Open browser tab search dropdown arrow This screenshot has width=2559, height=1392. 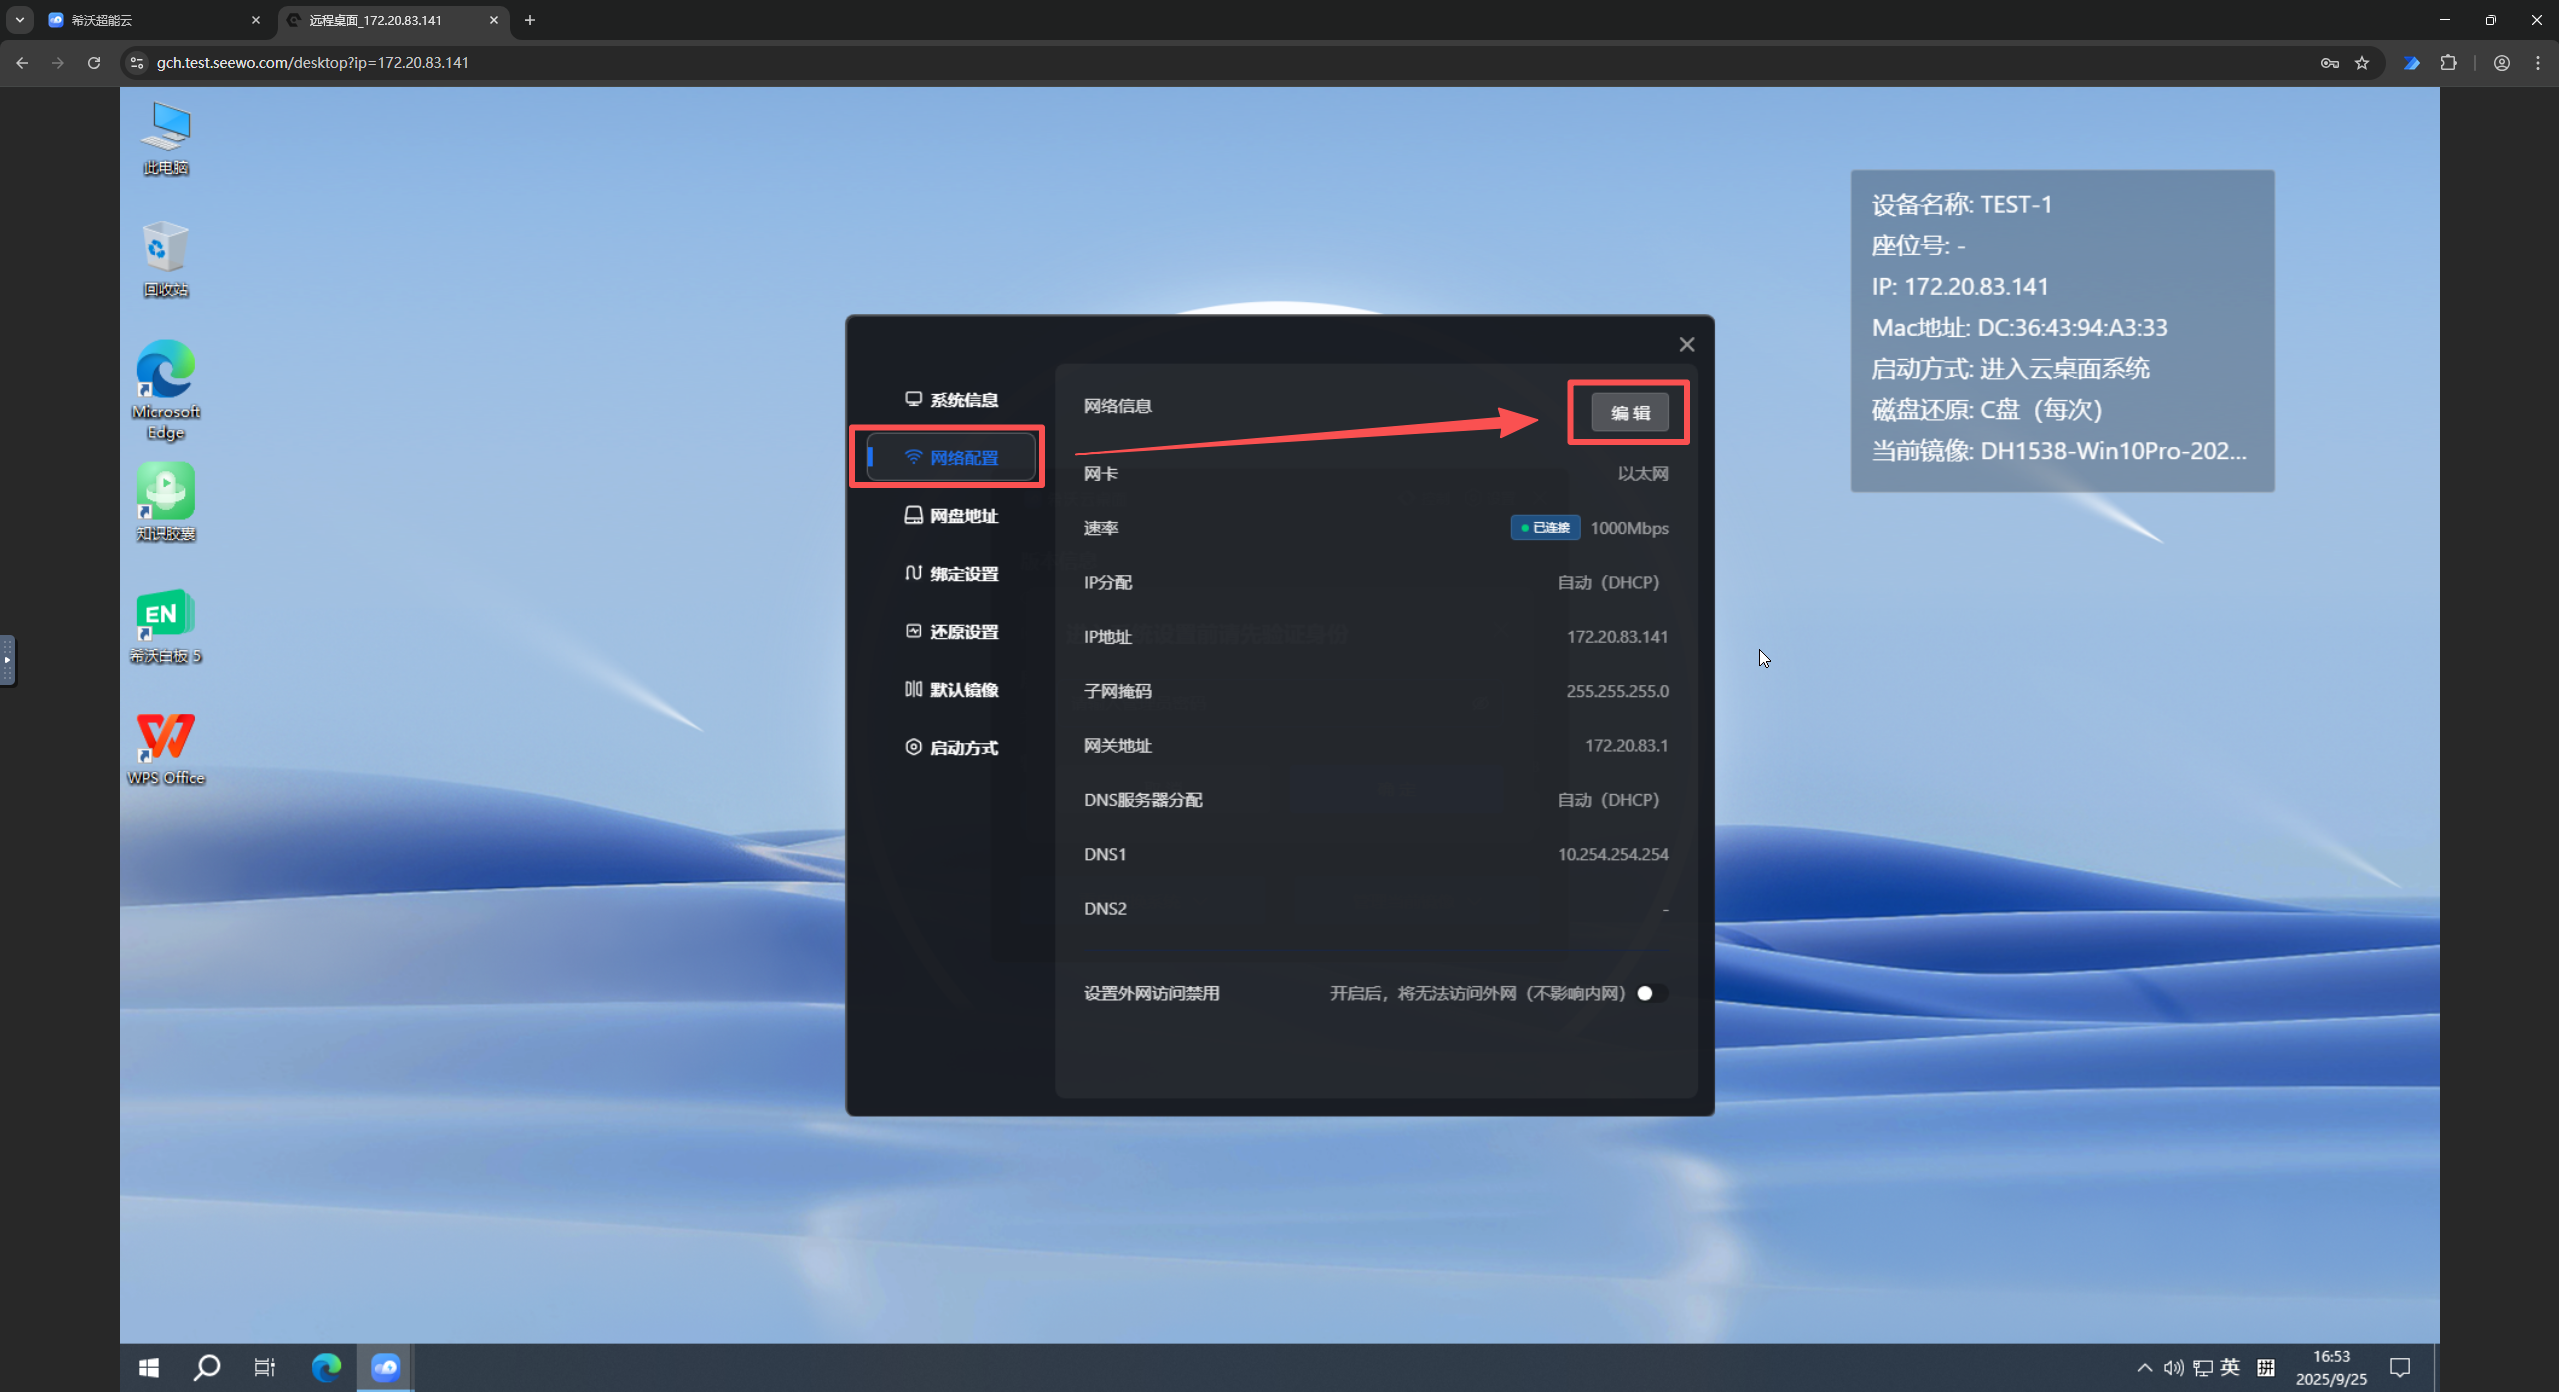20,20
